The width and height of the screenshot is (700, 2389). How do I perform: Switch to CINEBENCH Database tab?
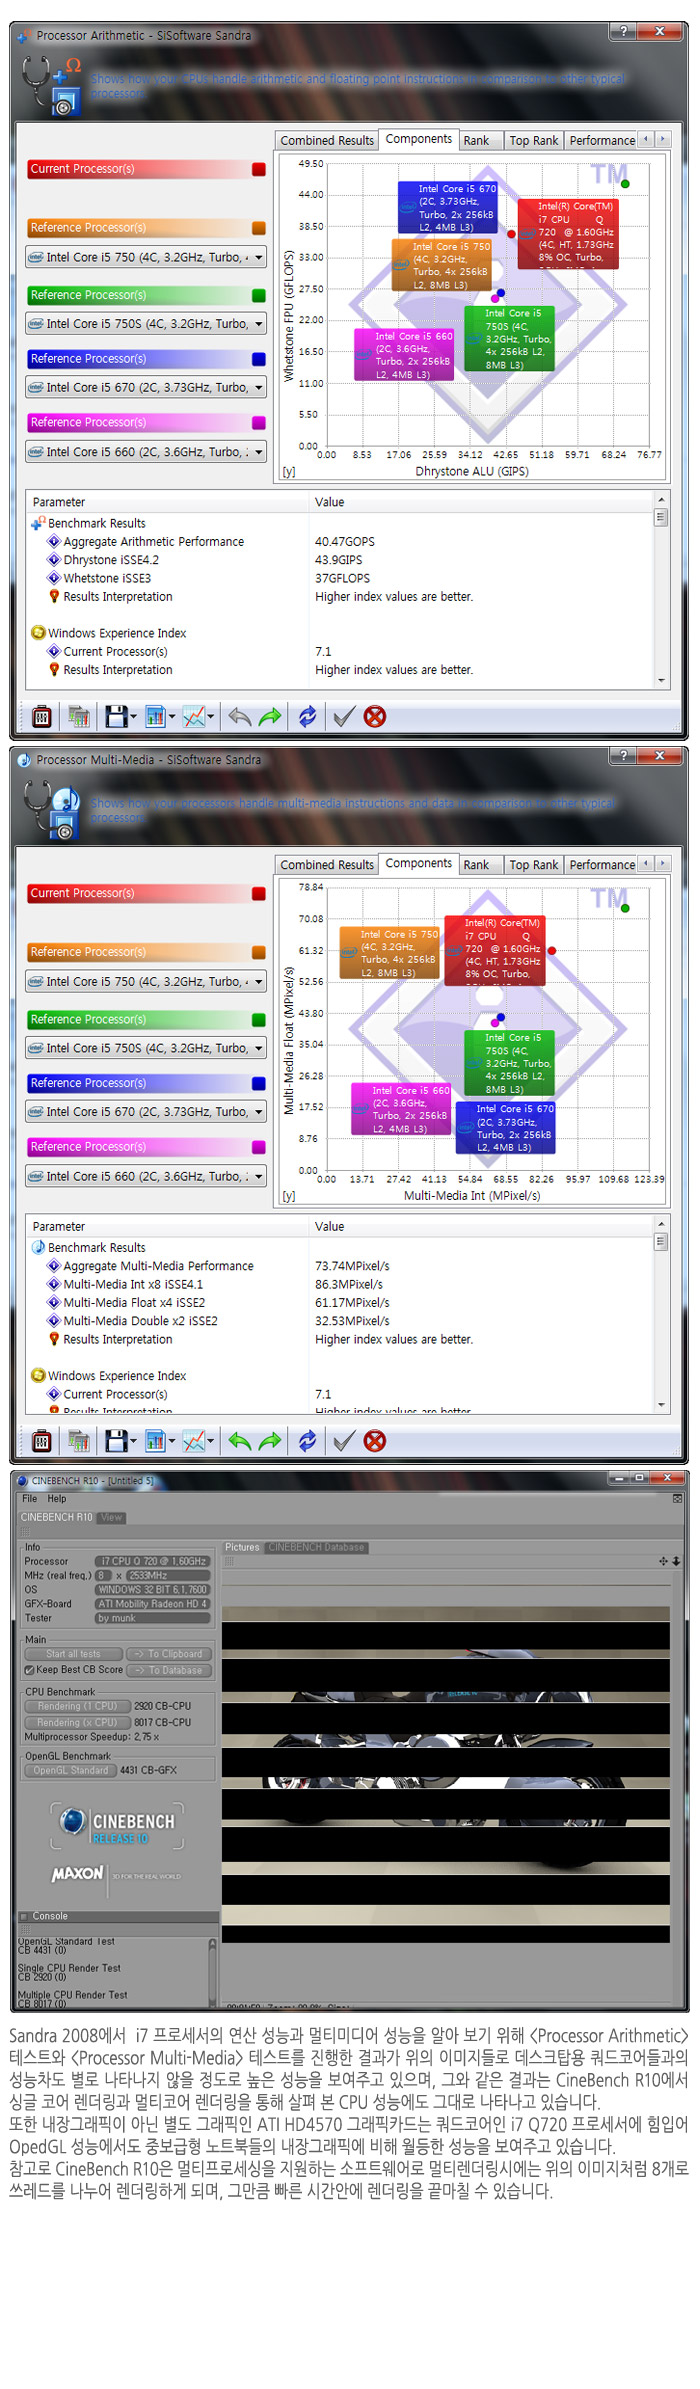coord(316,1547)
